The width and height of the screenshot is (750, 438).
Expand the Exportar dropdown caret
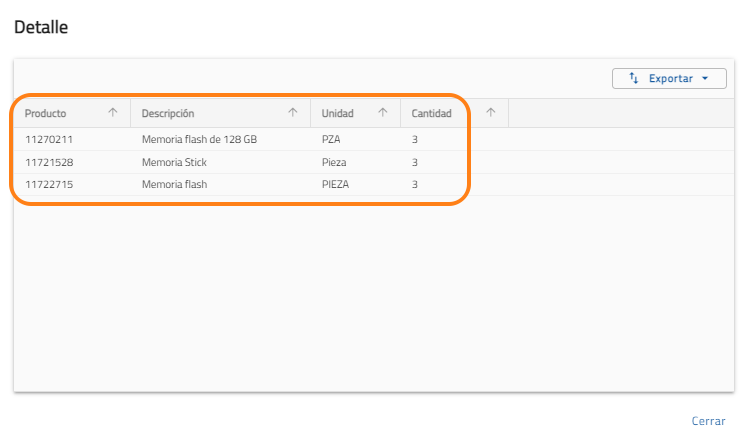pyautogui.click(x=705, y=78)
